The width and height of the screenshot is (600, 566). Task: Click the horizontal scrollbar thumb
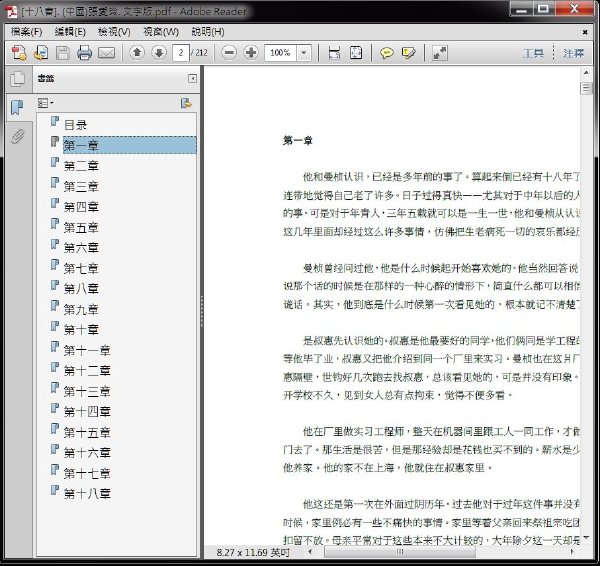pos(400,551)
